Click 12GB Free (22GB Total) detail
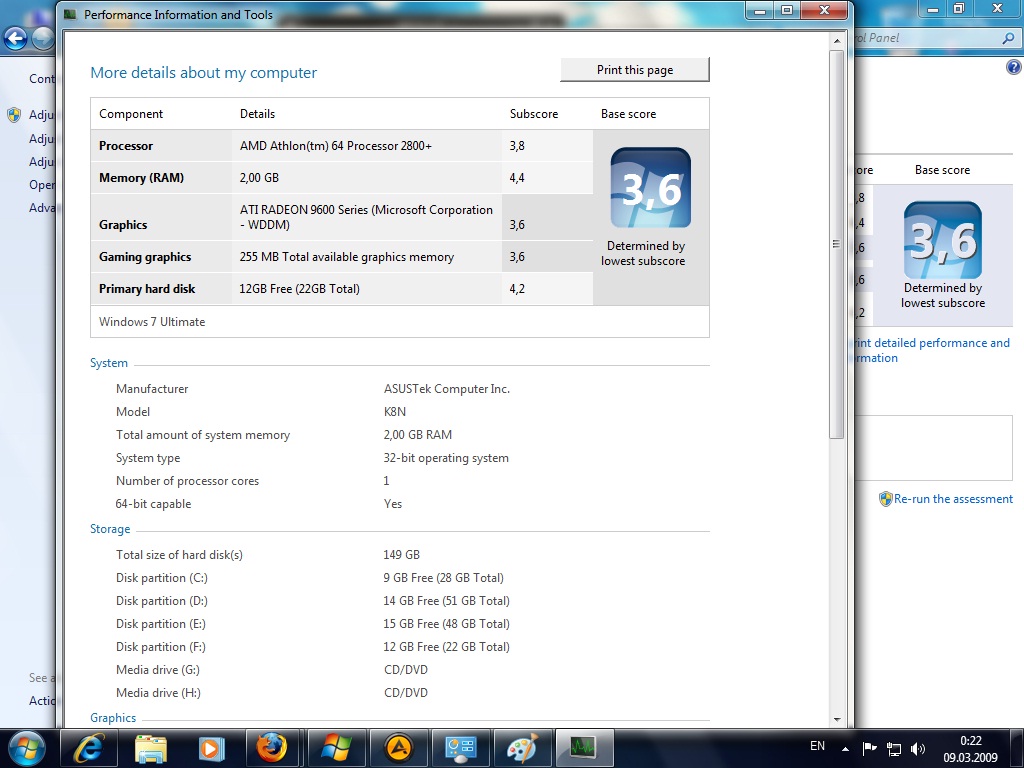The width and height of the screenshot is (1024, 768). [x=300, y=289]
